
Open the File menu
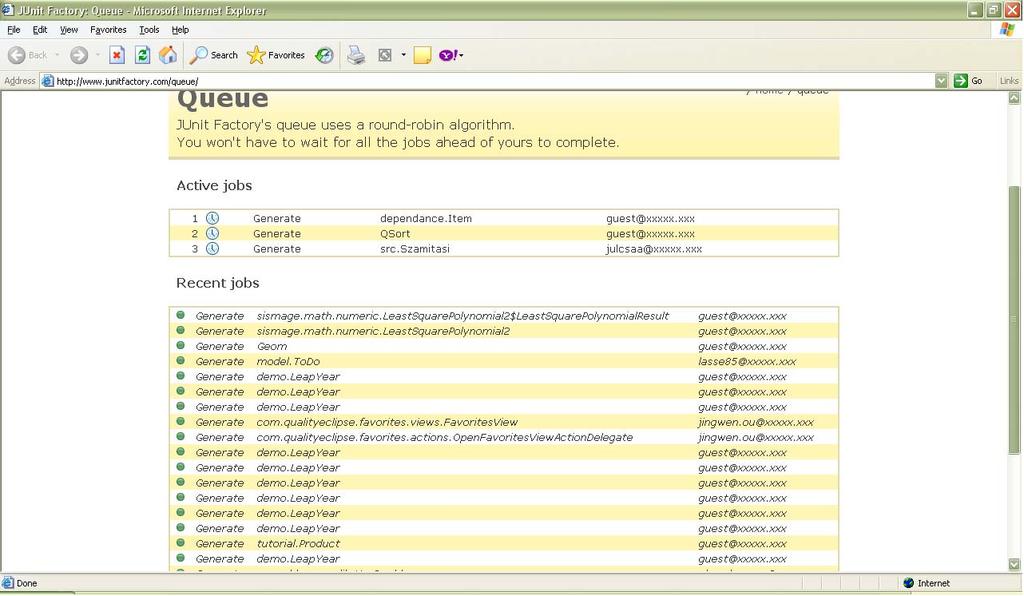[14, 29]
